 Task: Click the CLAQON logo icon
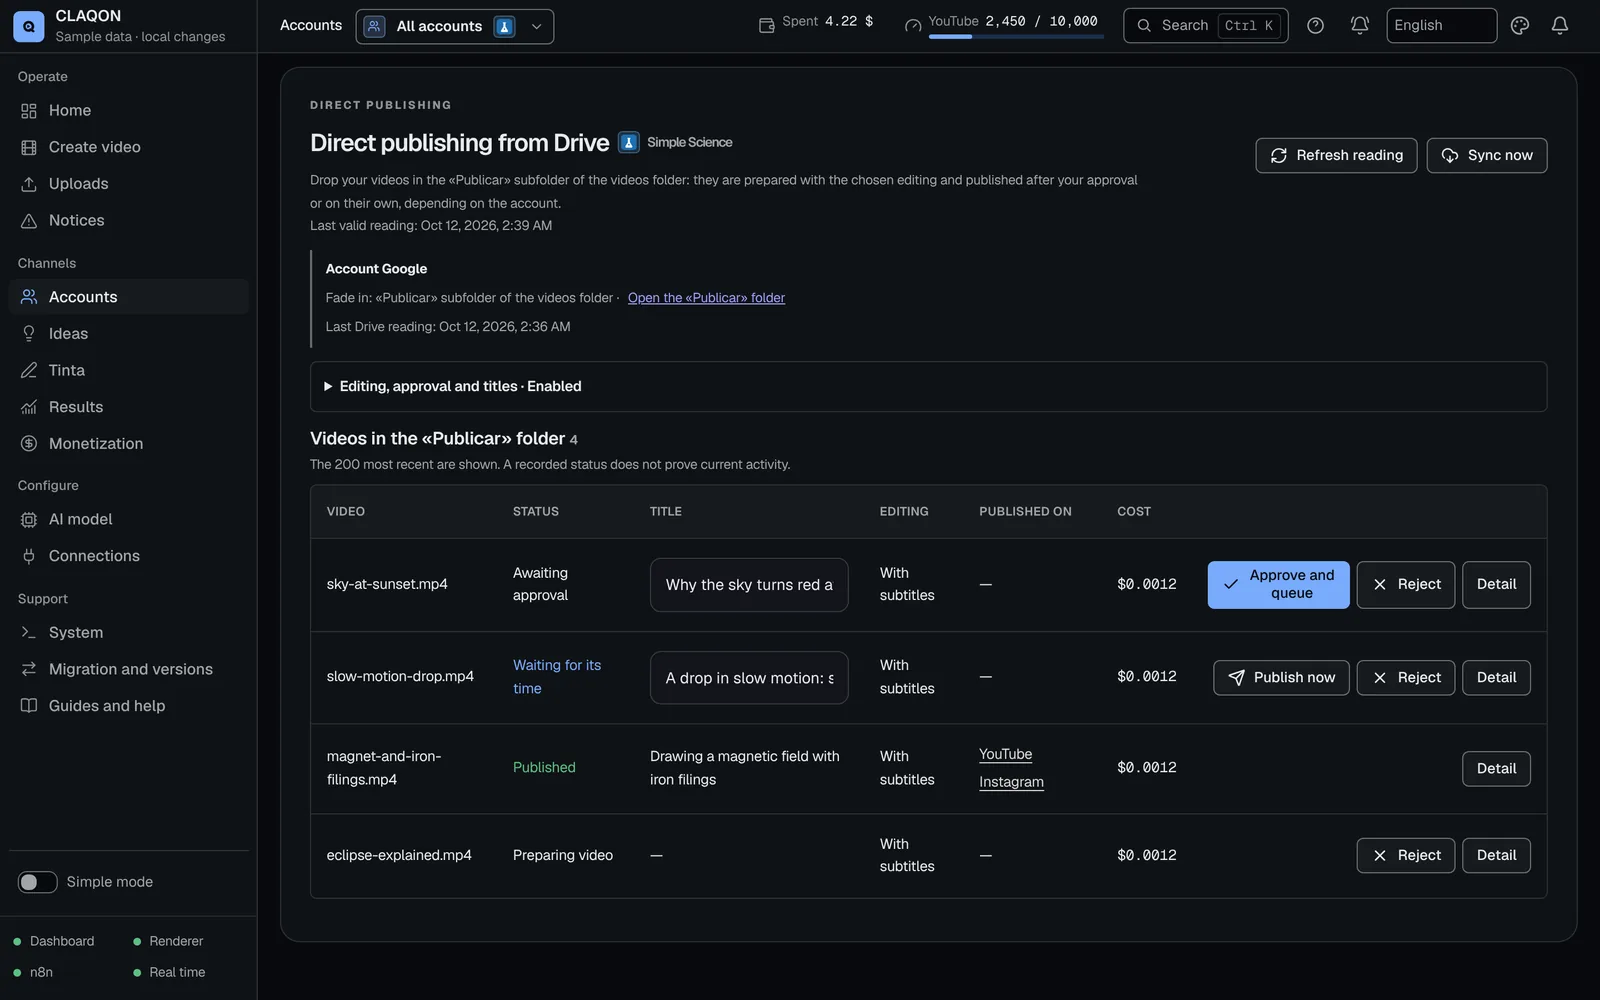pyautogui.click(x=28, y=26)
